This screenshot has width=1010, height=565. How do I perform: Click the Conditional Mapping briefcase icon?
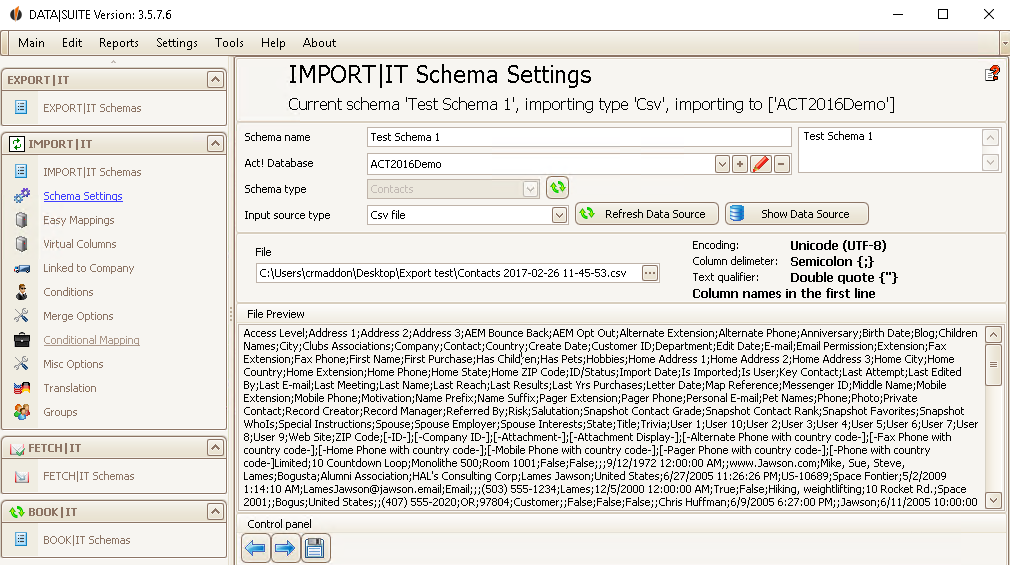coord(22,340)
